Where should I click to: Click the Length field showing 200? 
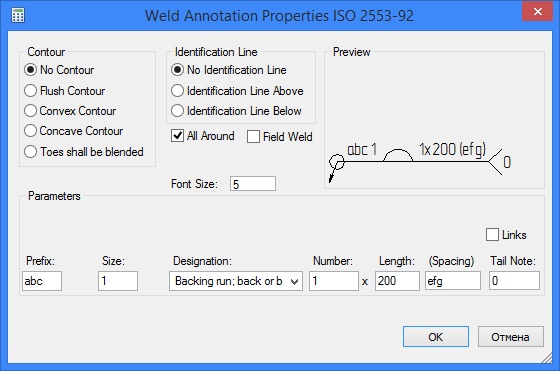coord(397,281)
